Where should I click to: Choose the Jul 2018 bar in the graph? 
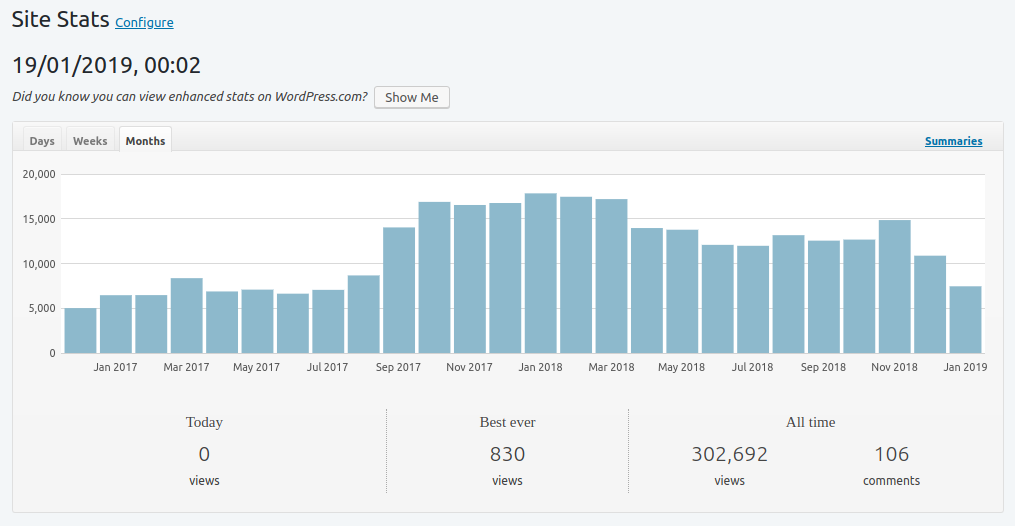pyautogui.click(x=753, y=300)
